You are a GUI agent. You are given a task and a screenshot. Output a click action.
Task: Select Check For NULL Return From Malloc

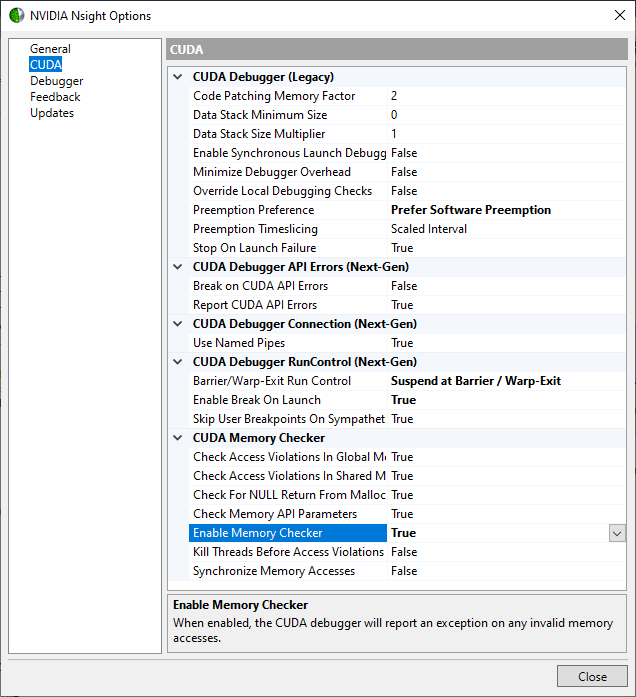click(x=288, y=495)
